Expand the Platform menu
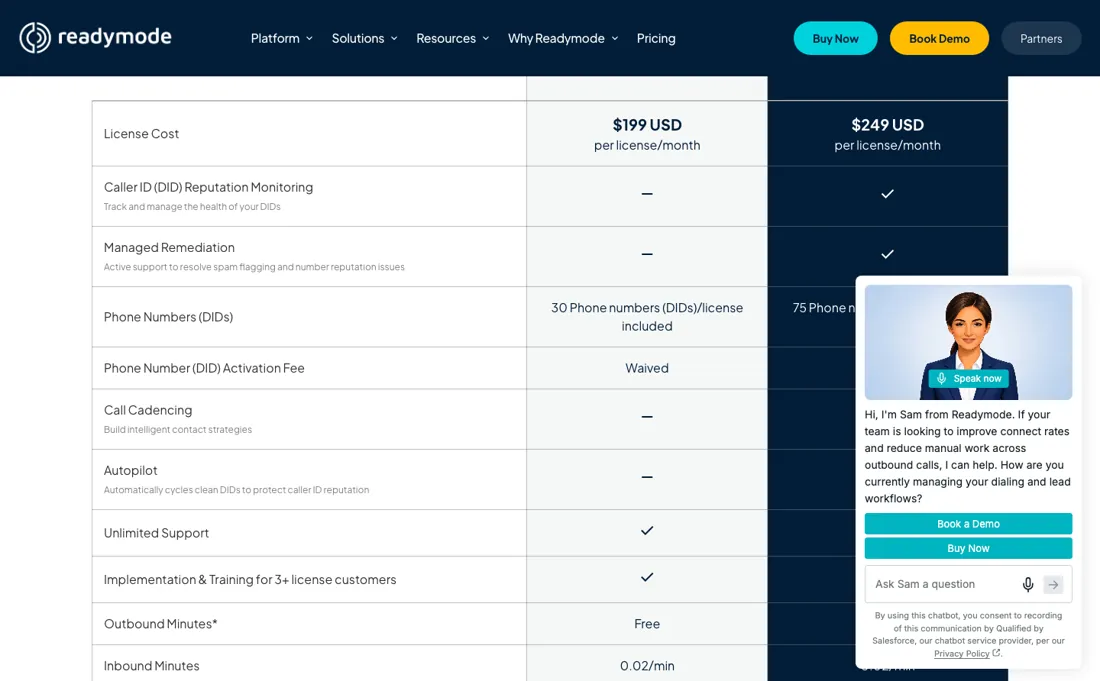 [x=281, y=39]
